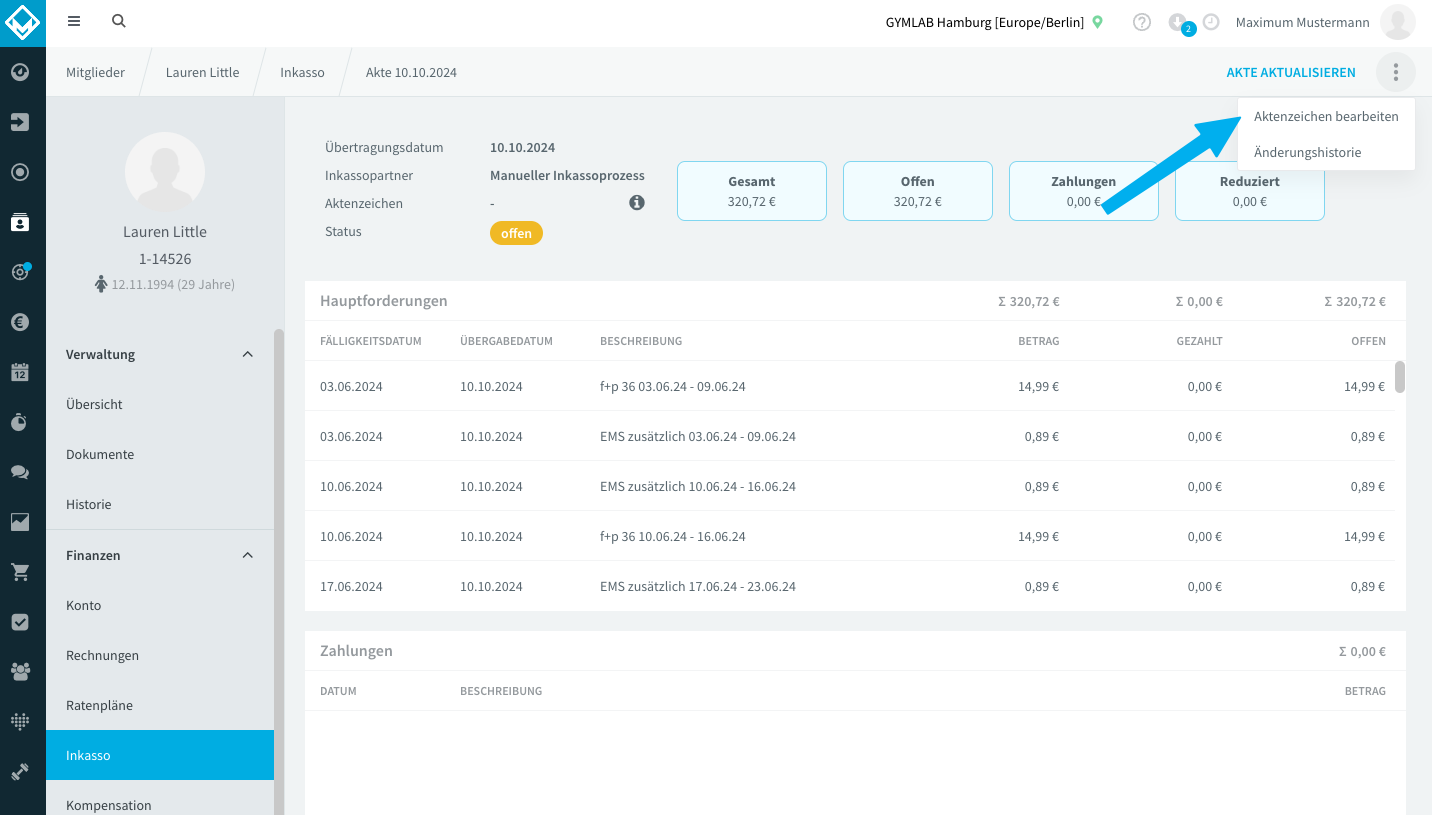Click the sidebar icon with blue notification dot
Image resolution: width=1432 pixels, height=815 pixels.
pos(20,272)
